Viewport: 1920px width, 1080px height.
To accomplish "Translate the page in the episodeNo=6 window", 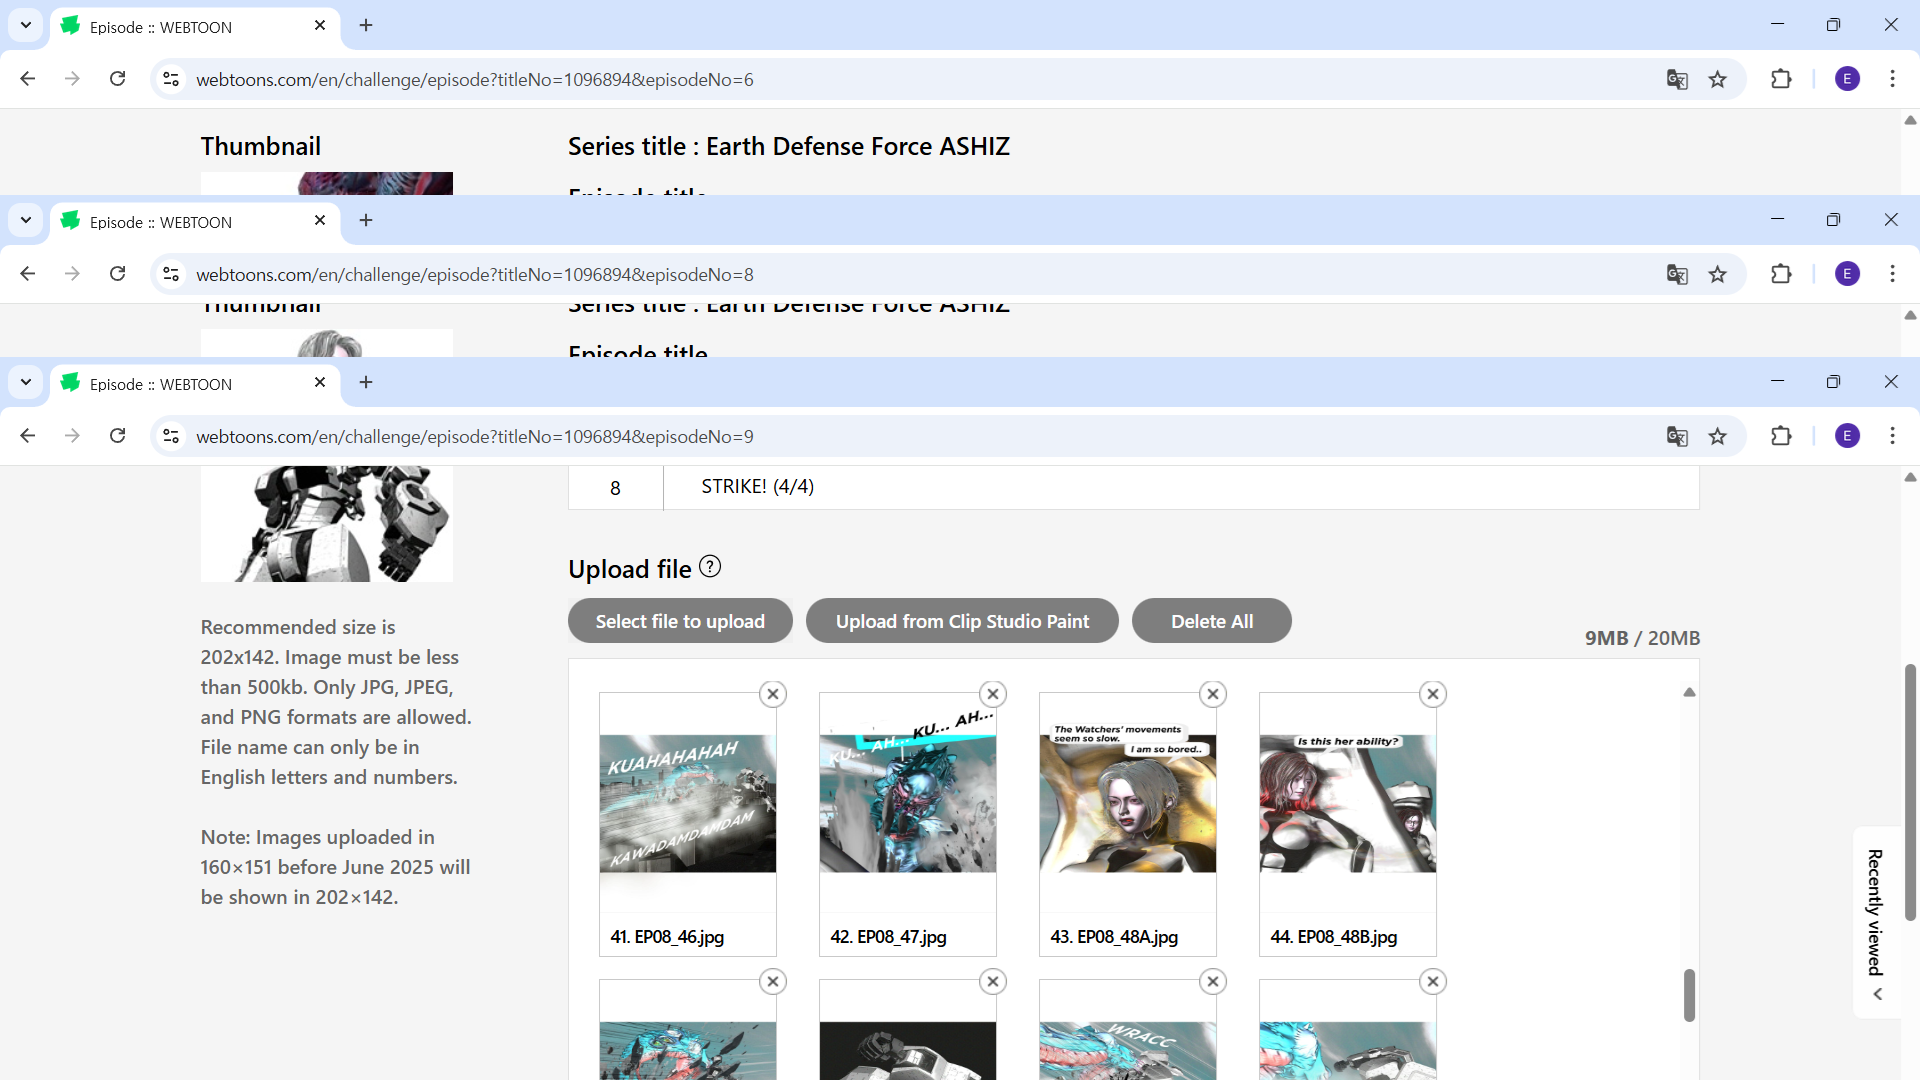I will tap(1677, 79).
